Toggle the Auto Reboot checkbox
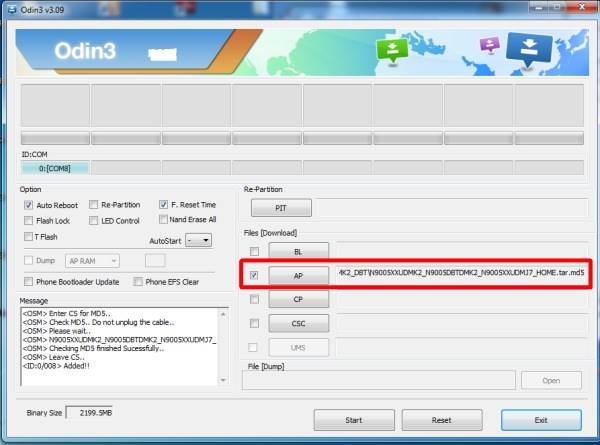 pyautogui.click(x=29, y=205)
